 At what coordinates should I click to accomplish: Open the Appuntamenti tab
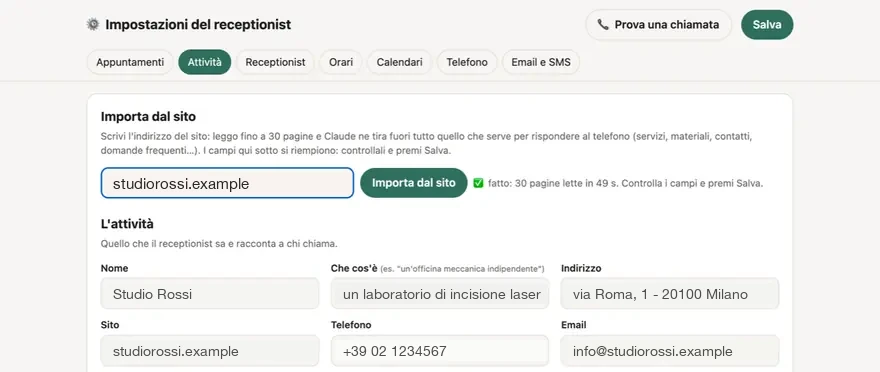[x=130, y=62]
